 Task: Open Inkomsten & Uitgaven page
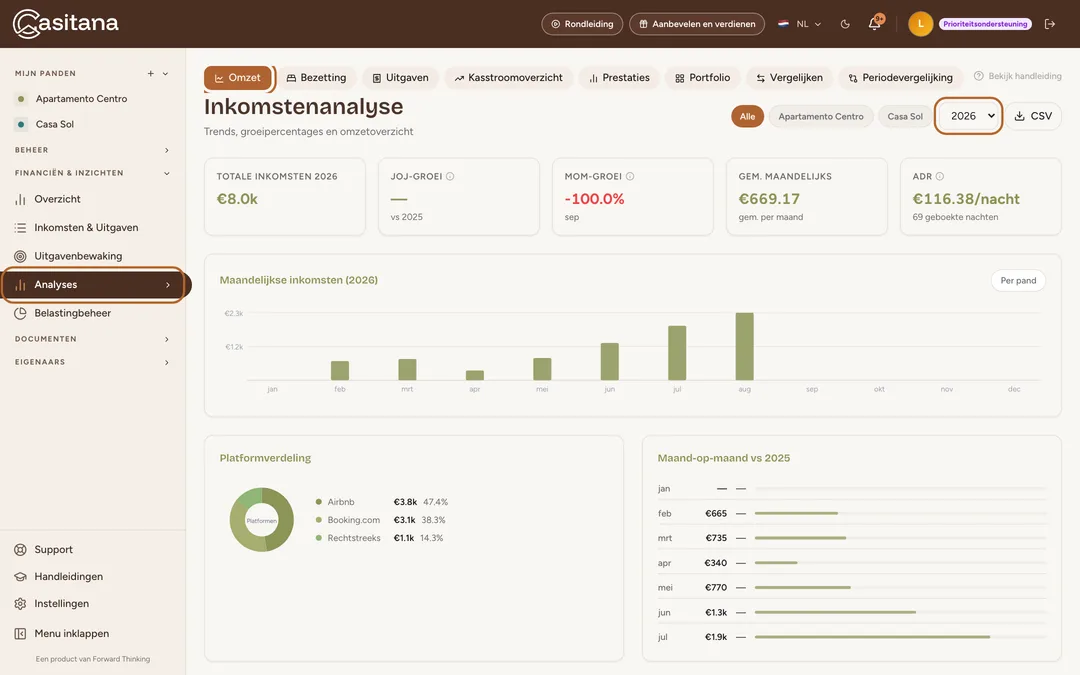(x=86, y=227)
